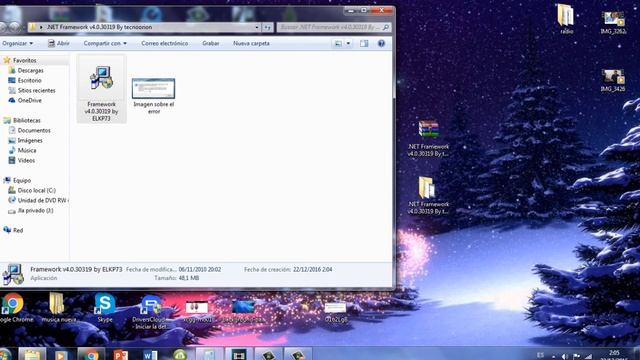640x360 pixels.
Task: Open the Explorer help icon
Action: pyautogui.click(x=381, y=43)
